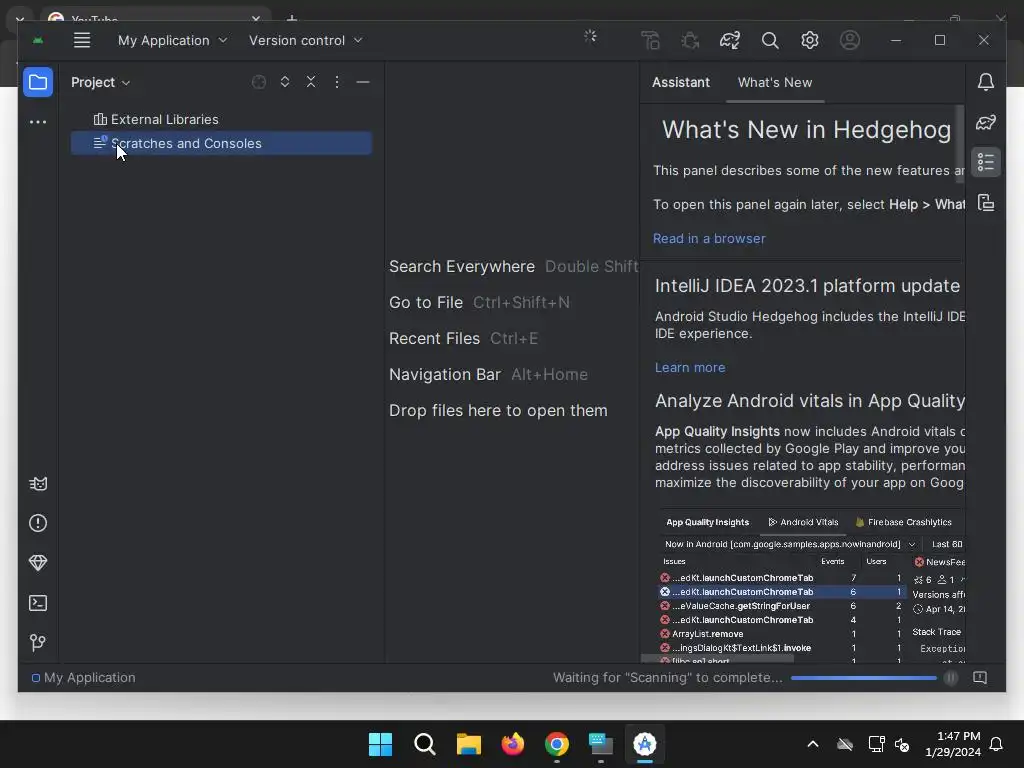Viewport: 1024px width, 768px height.
Task: Open the Notifications bell
Action: pyautogui.click(x=985, y=82)
